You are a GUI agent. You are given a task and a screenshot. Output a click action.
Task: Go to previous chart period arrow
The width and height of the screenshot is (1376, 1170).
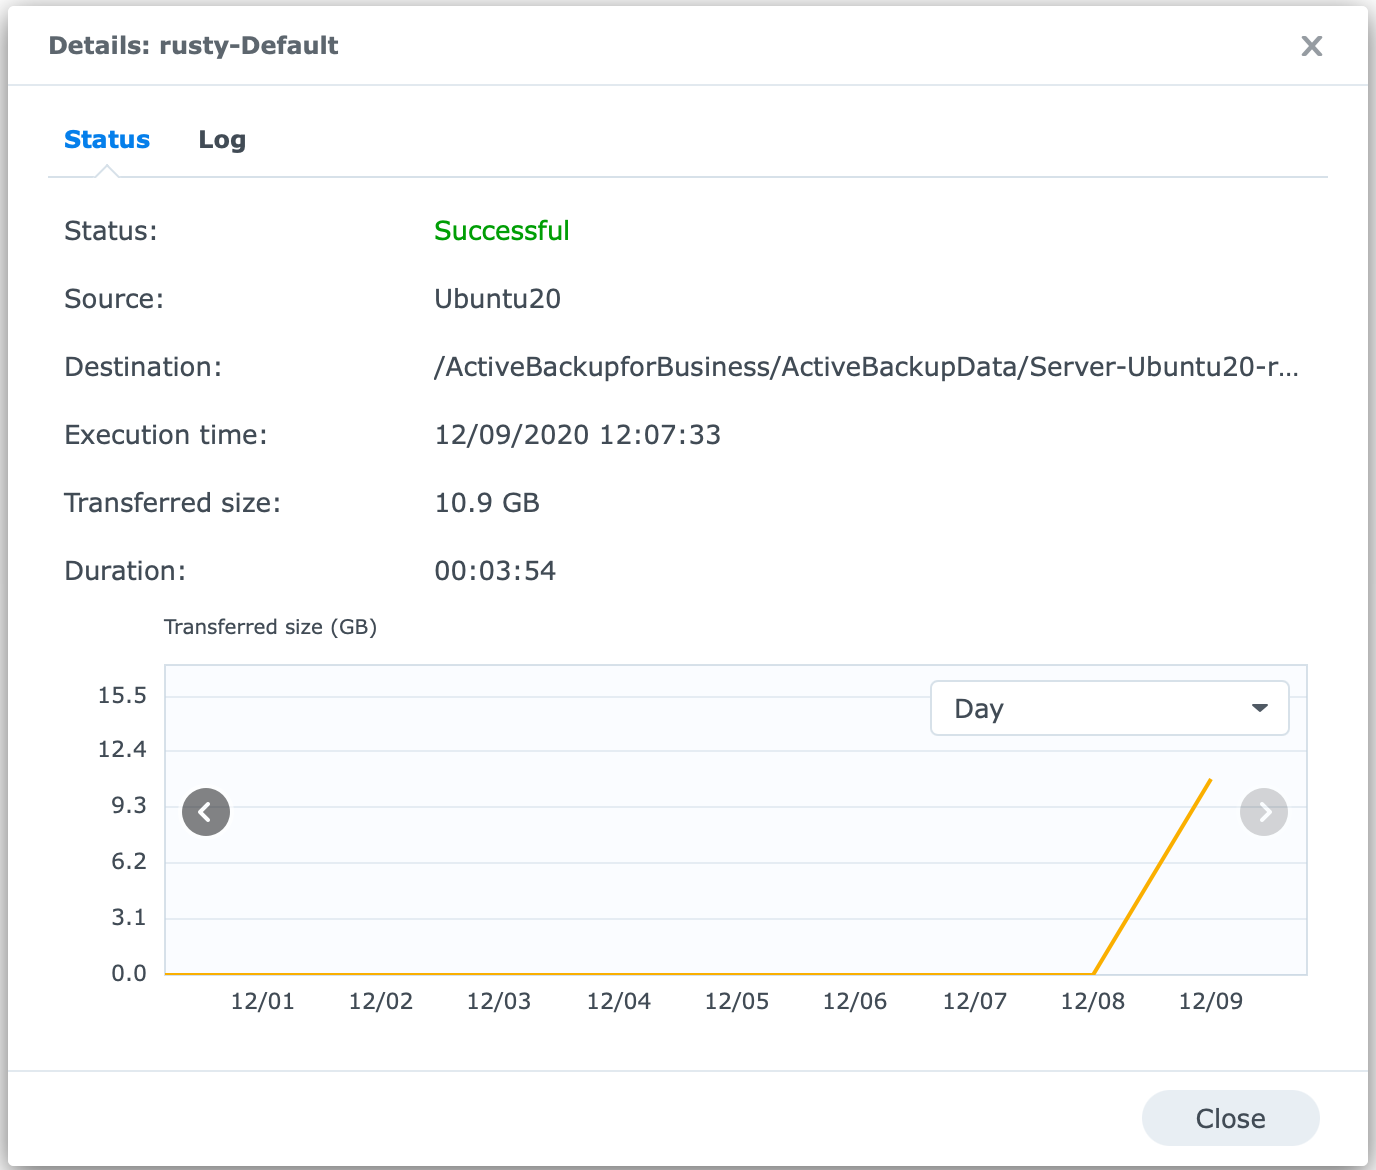click(206, 812)
